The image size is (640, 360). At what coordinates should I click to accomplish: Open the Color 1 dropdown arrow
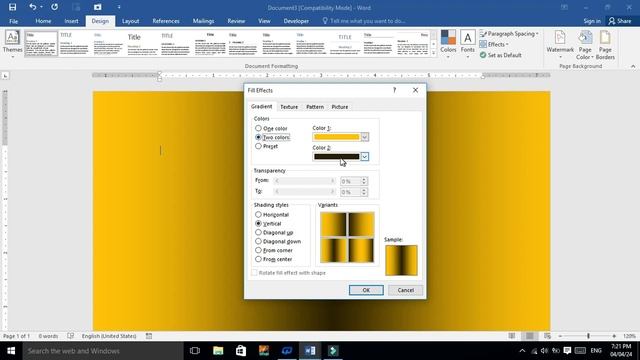click(364, 137)
